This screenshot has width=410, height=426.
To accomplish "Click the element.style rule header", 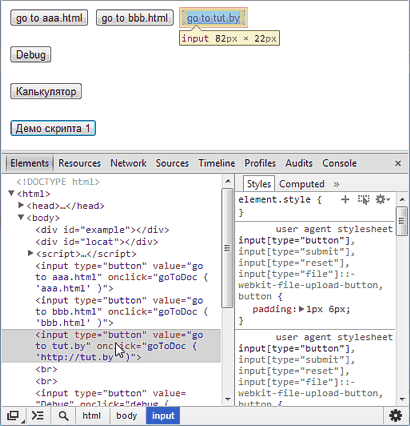I will pyautogui.click(x=280, y=199).
